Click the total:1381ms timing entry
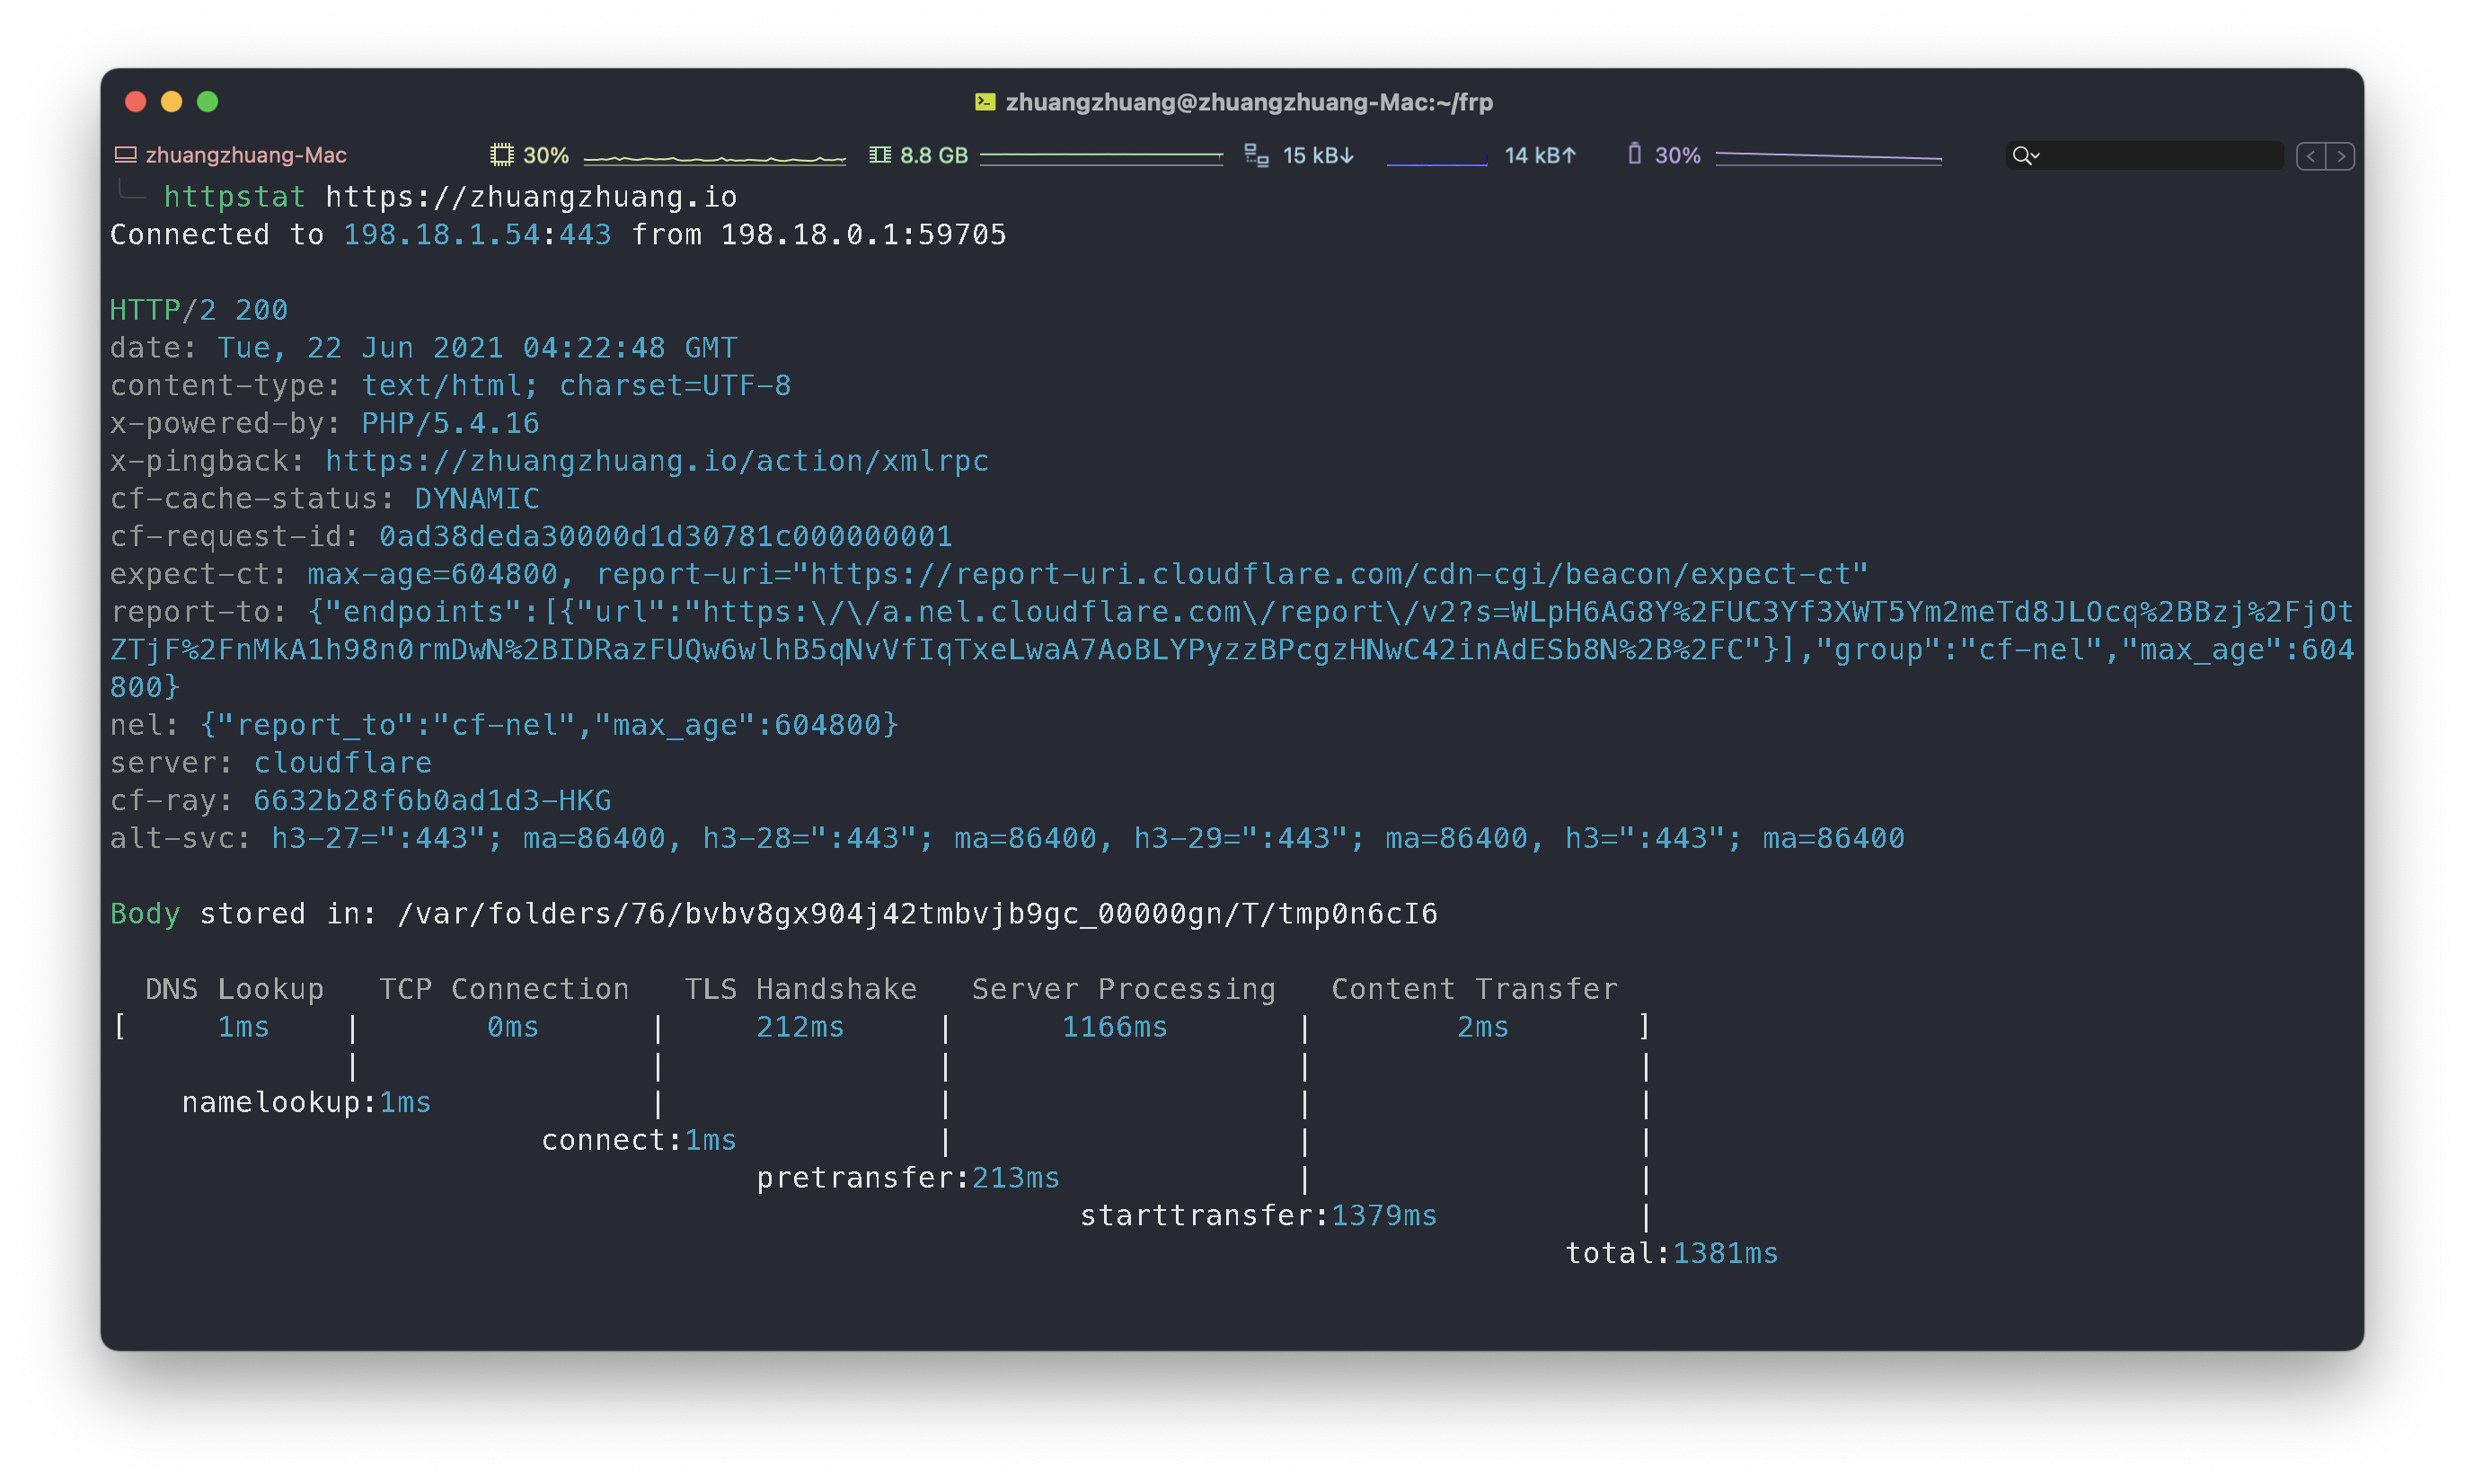 [x=1672, y=1253]
